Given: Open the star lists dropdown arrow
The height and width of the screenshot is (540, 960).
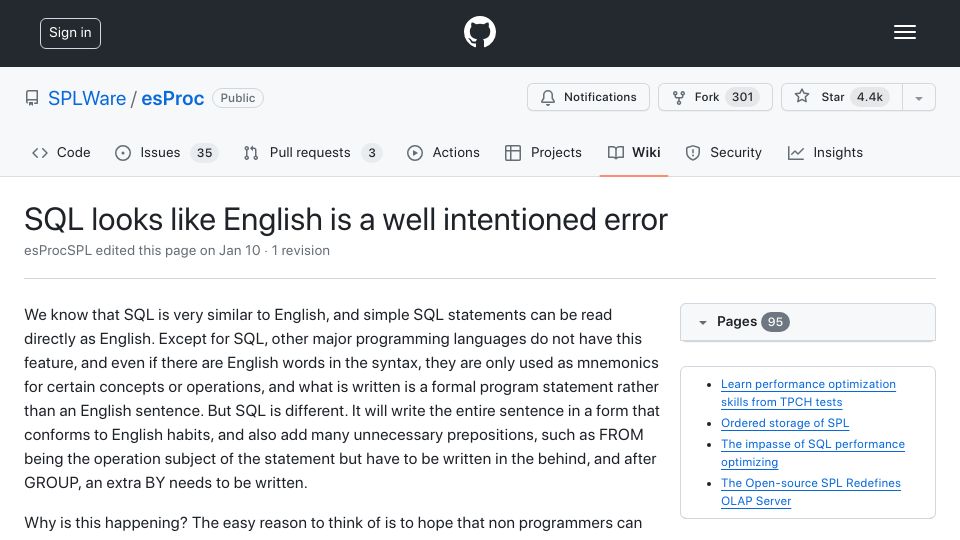Looking at the screenshot, I should point(918,98).
